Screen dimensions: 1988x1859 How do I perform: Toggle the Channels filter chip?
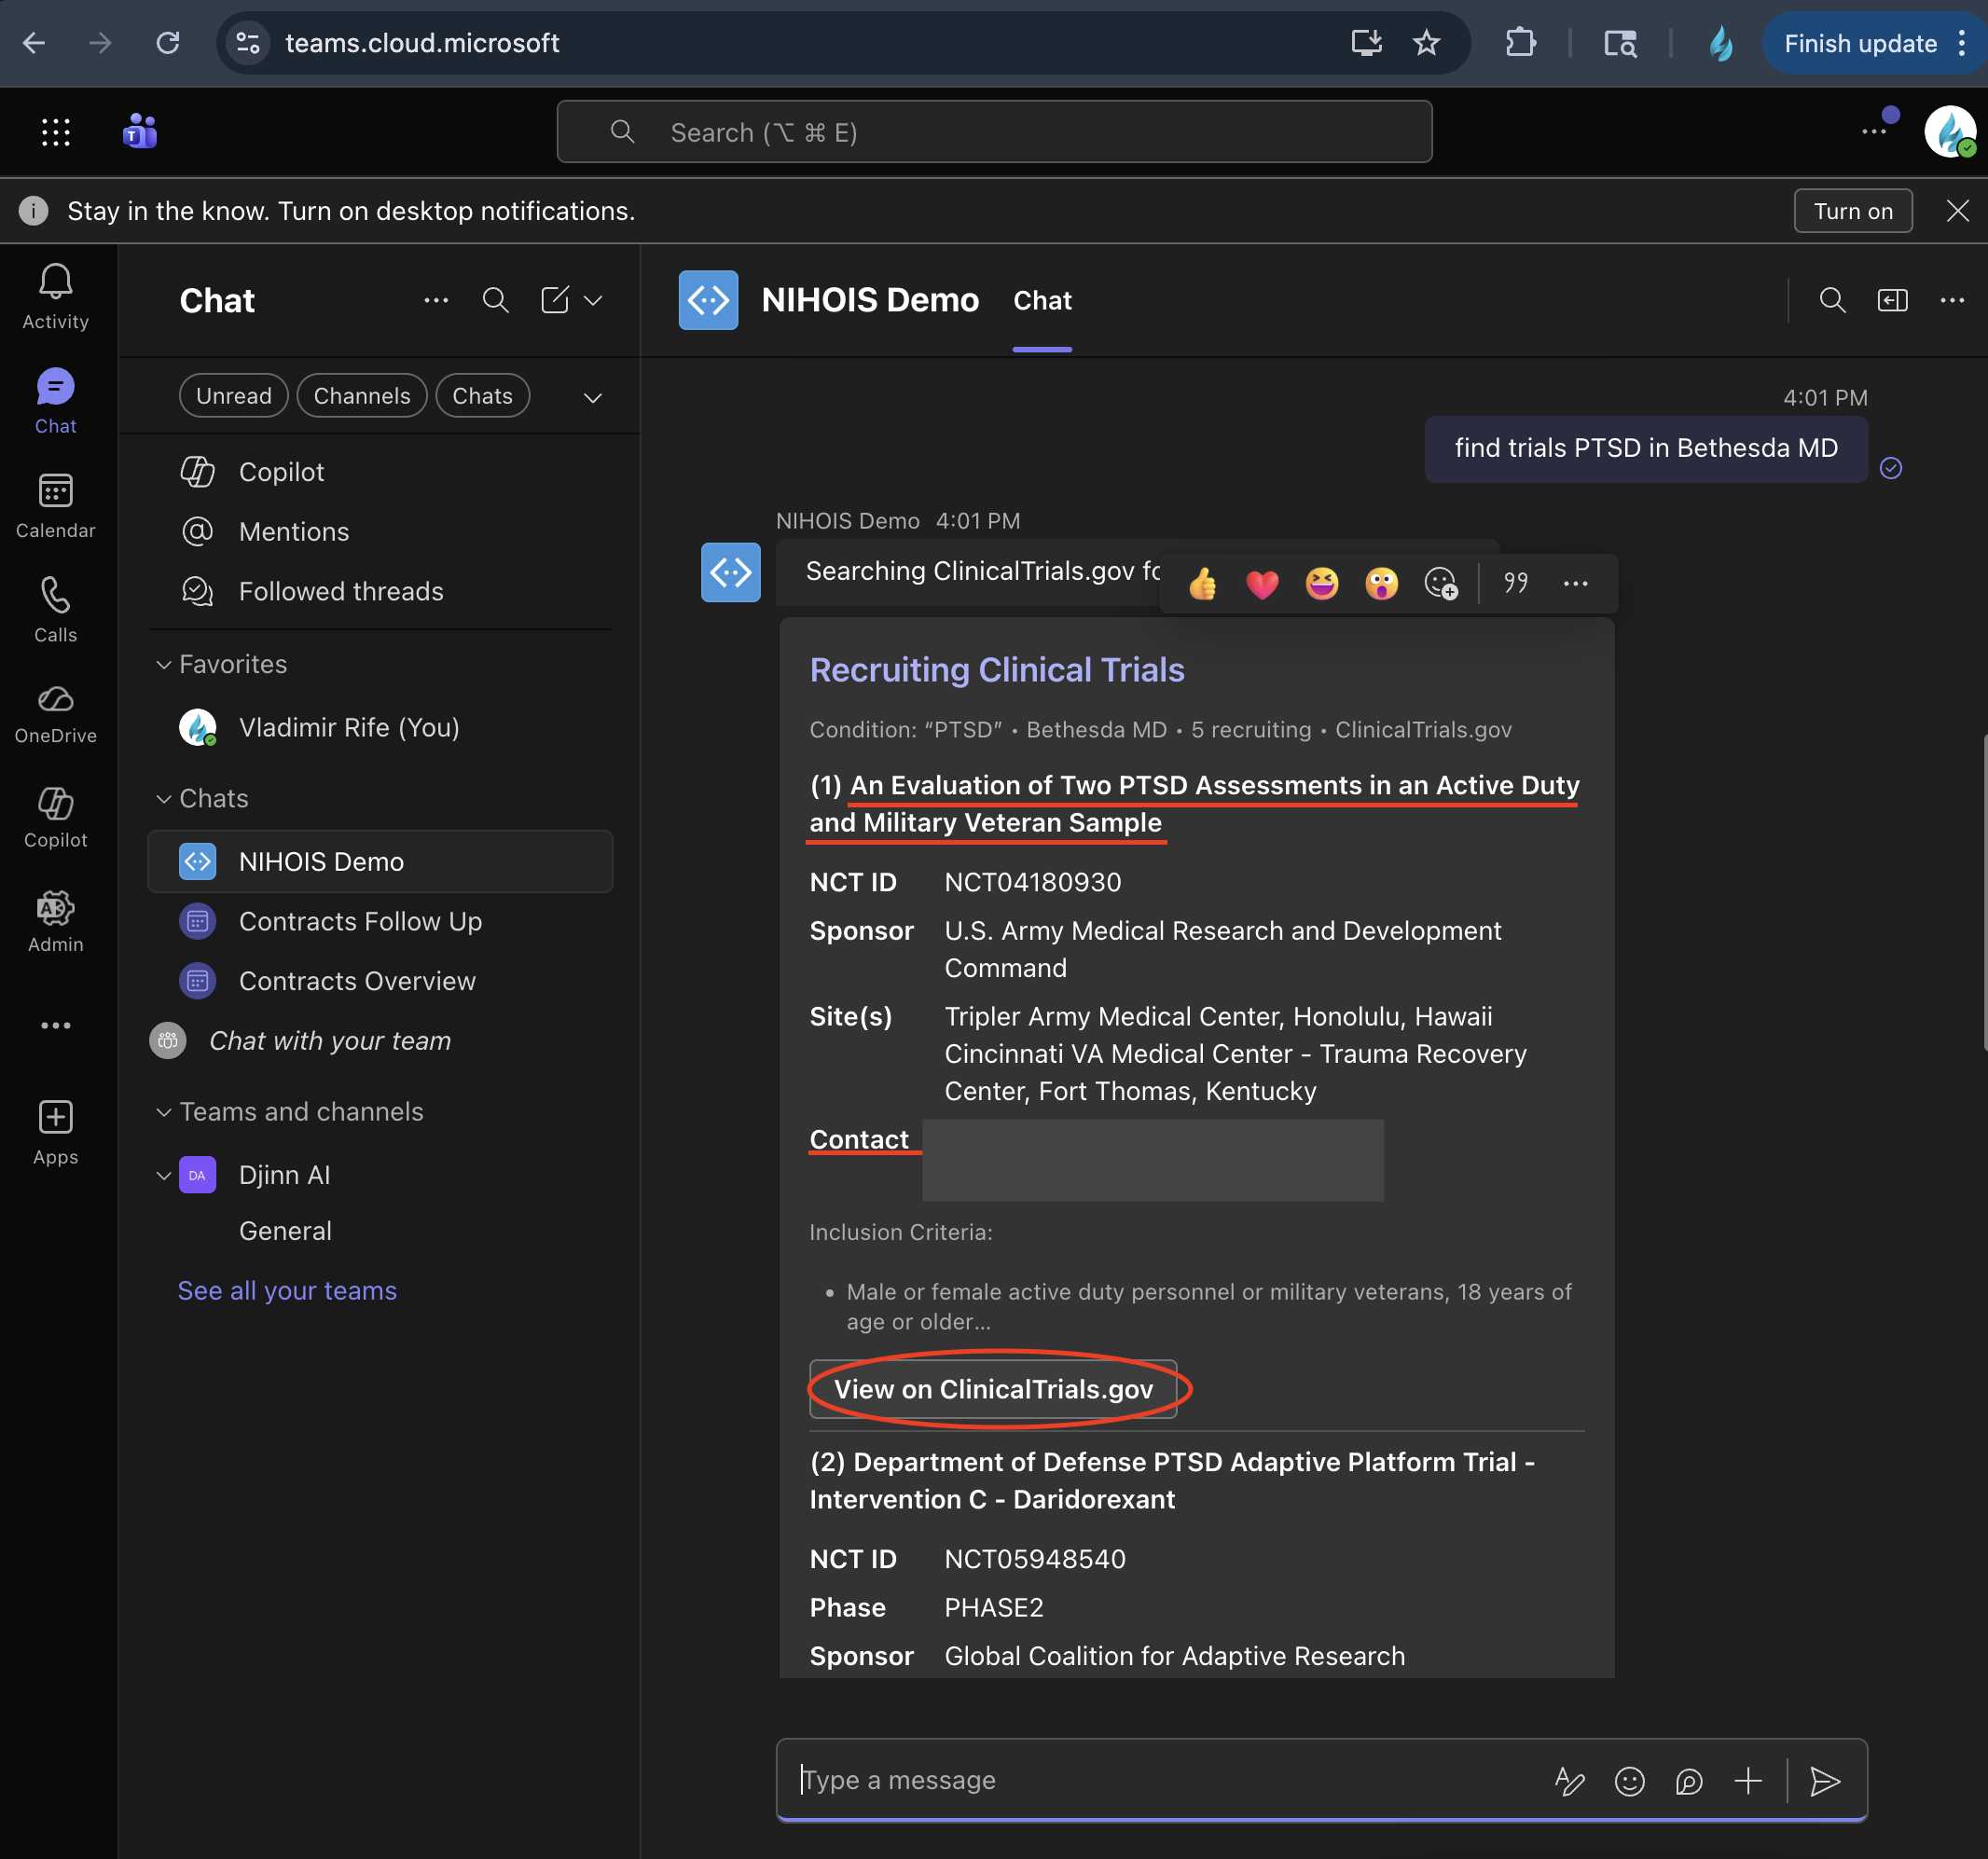362,396
